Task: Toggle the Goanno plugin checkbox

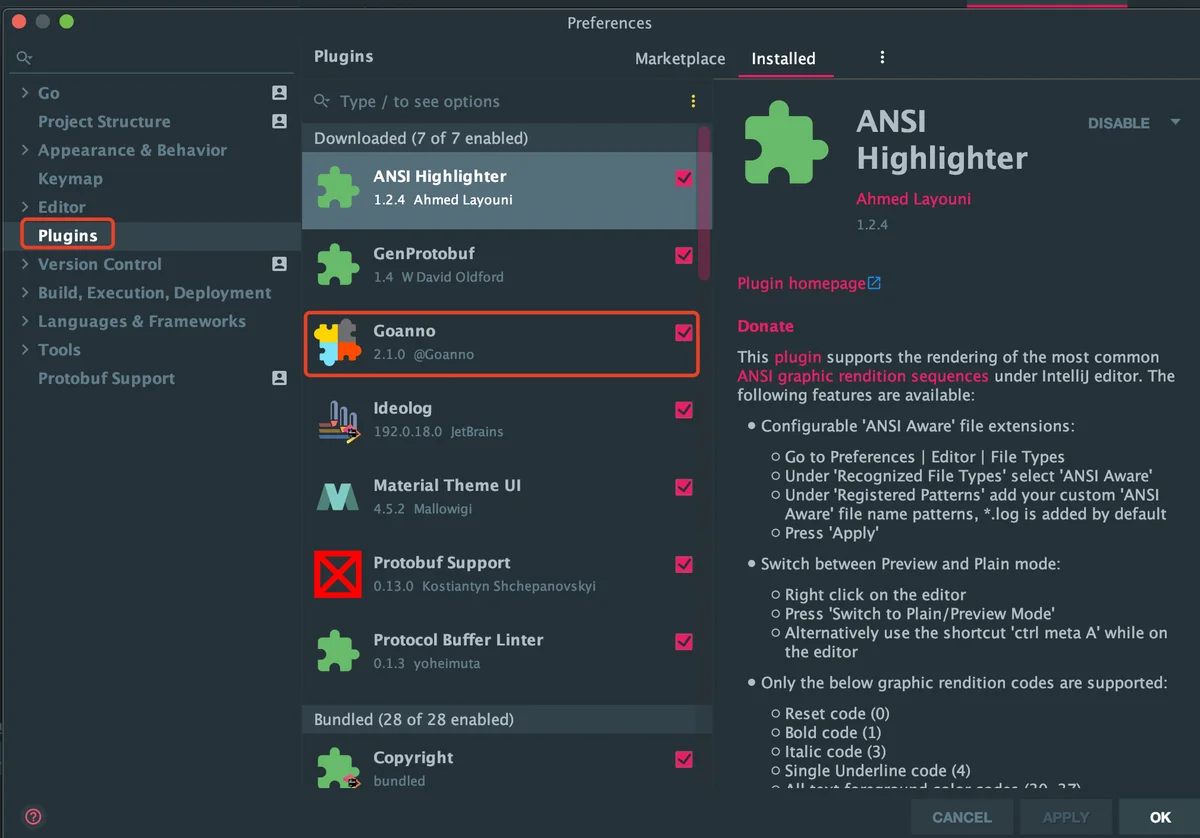Action: pyautogui.click(x=684, y=332)
